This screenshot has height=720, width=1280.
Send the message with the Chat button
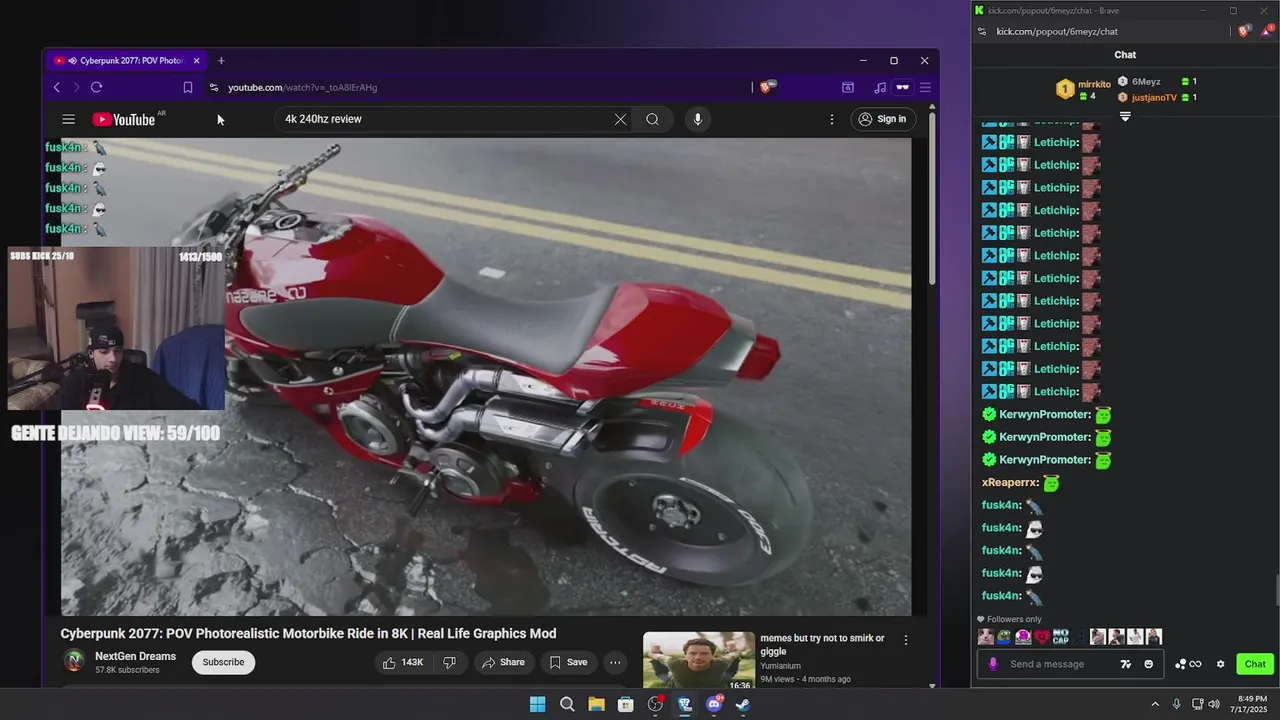[x=1255, y=664]
